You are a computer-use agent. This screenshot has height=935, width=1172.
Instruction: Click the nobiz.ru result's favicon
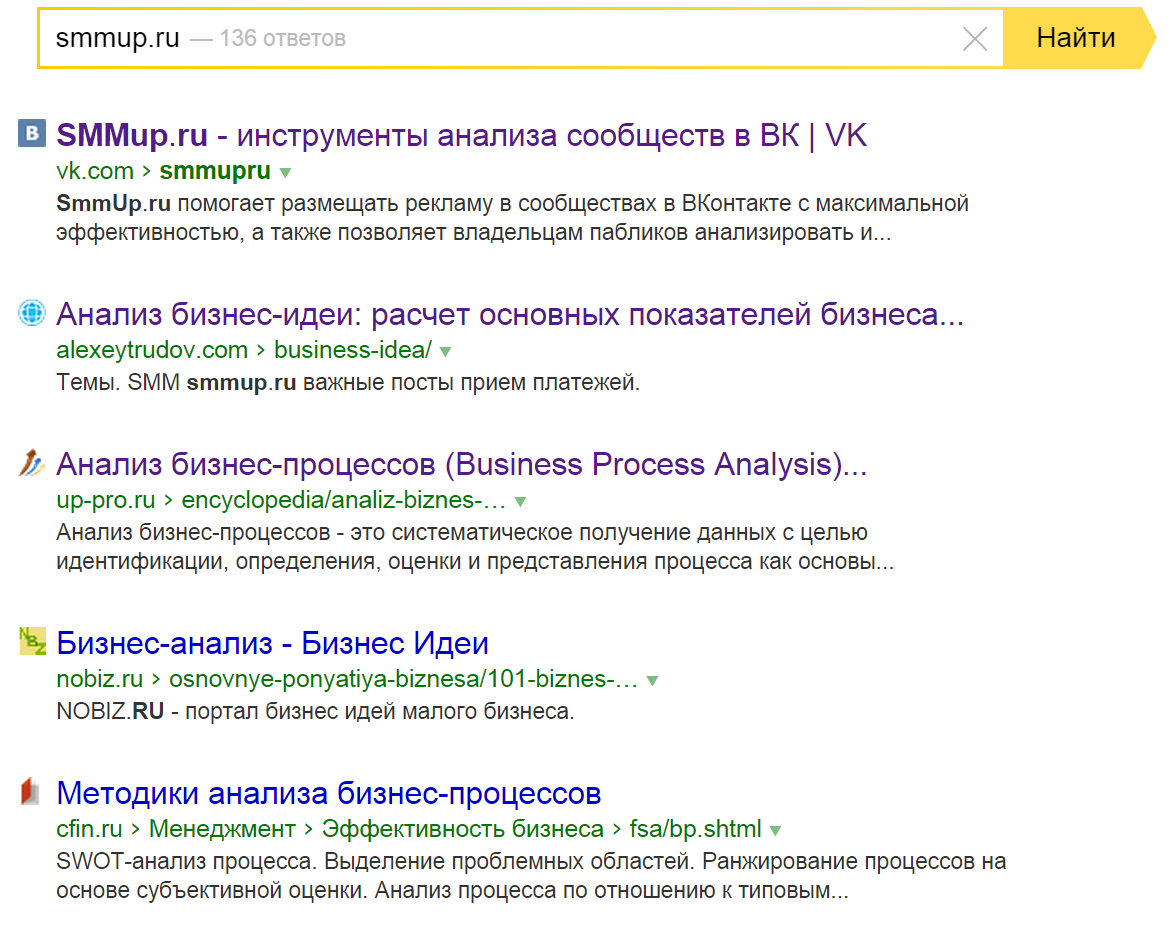click(x=31, y=643)
